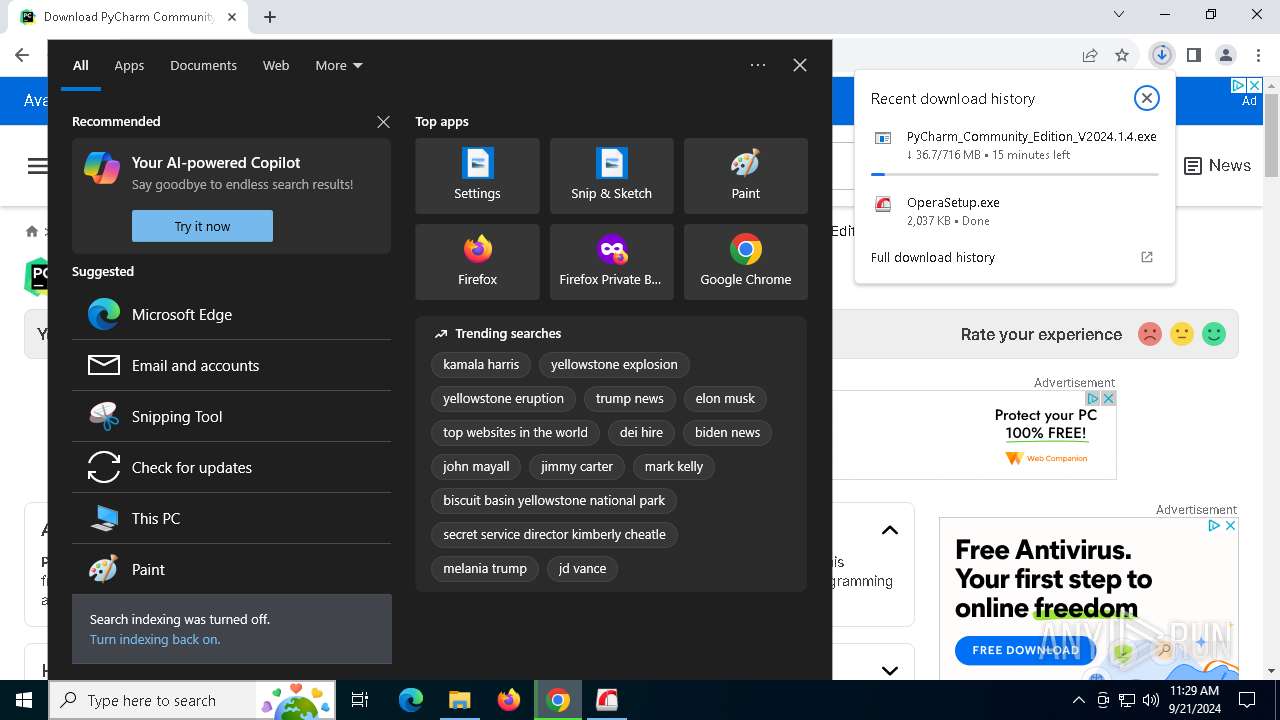
Task: Launch Firefox tile in Top apps
Action: click(477, 262)
